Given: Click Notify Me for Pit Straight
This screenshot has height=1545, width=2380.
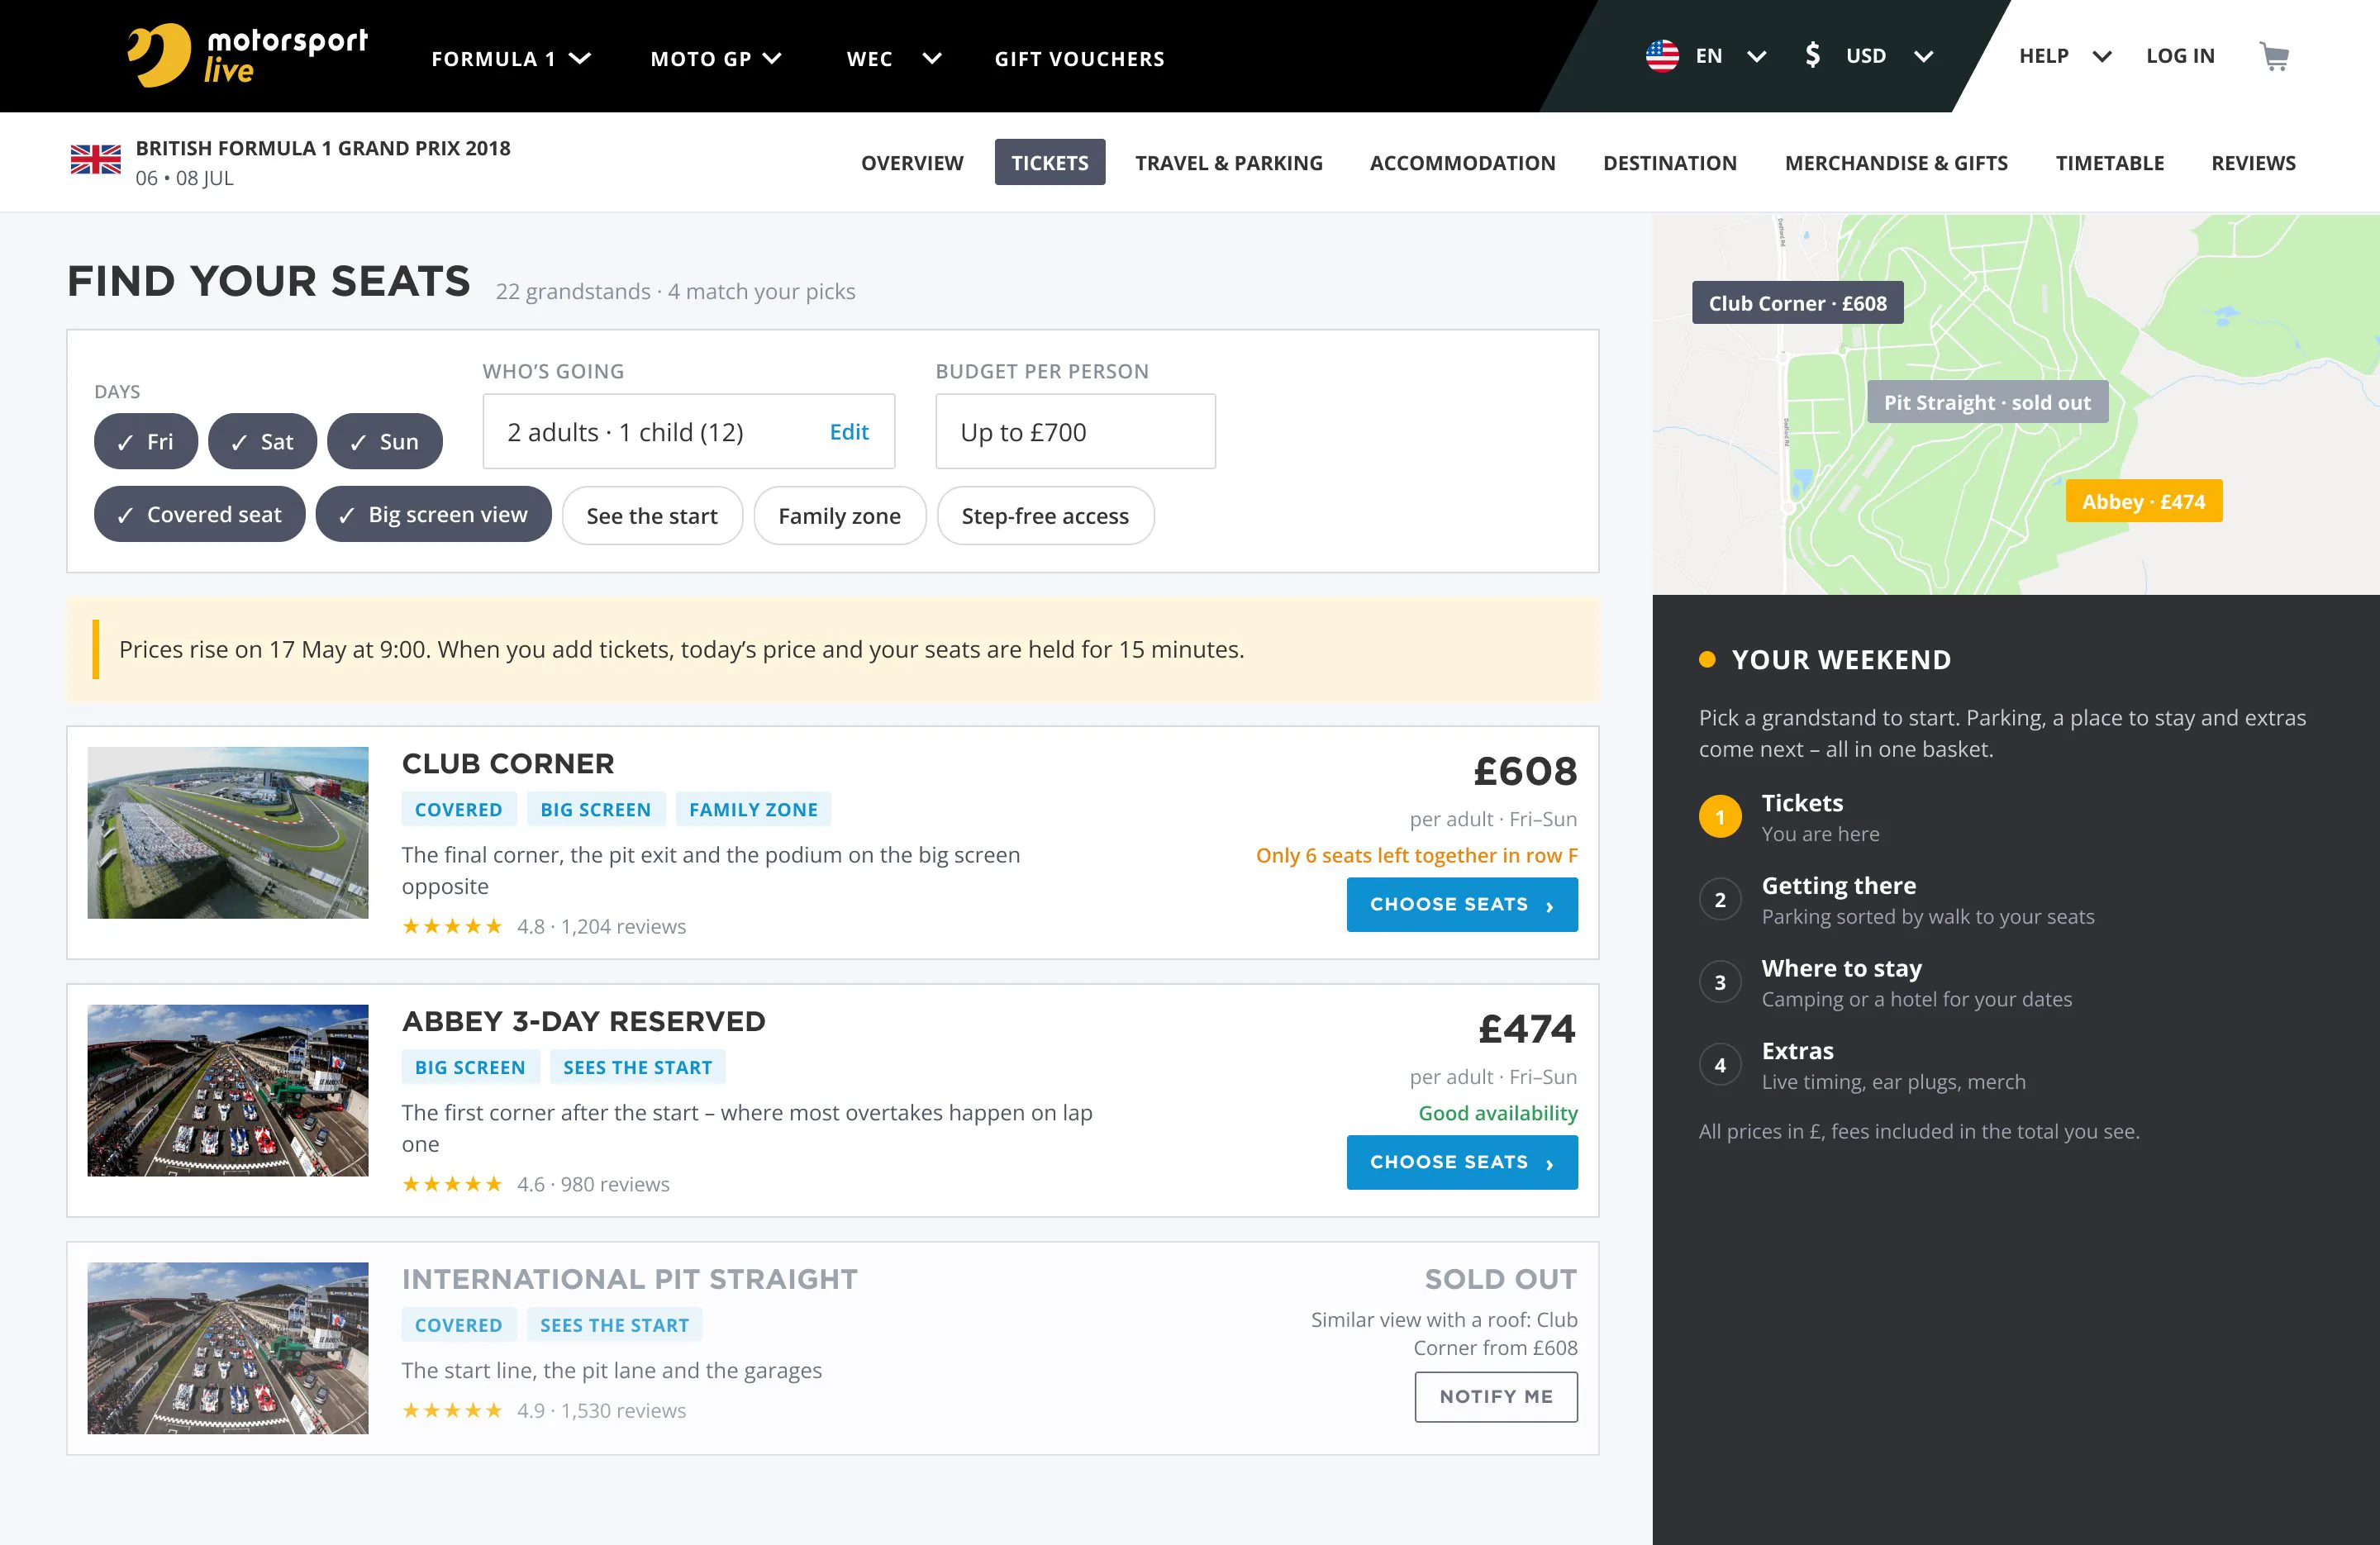Looking at the screenshot, I should click(x=1496, y=1396).
